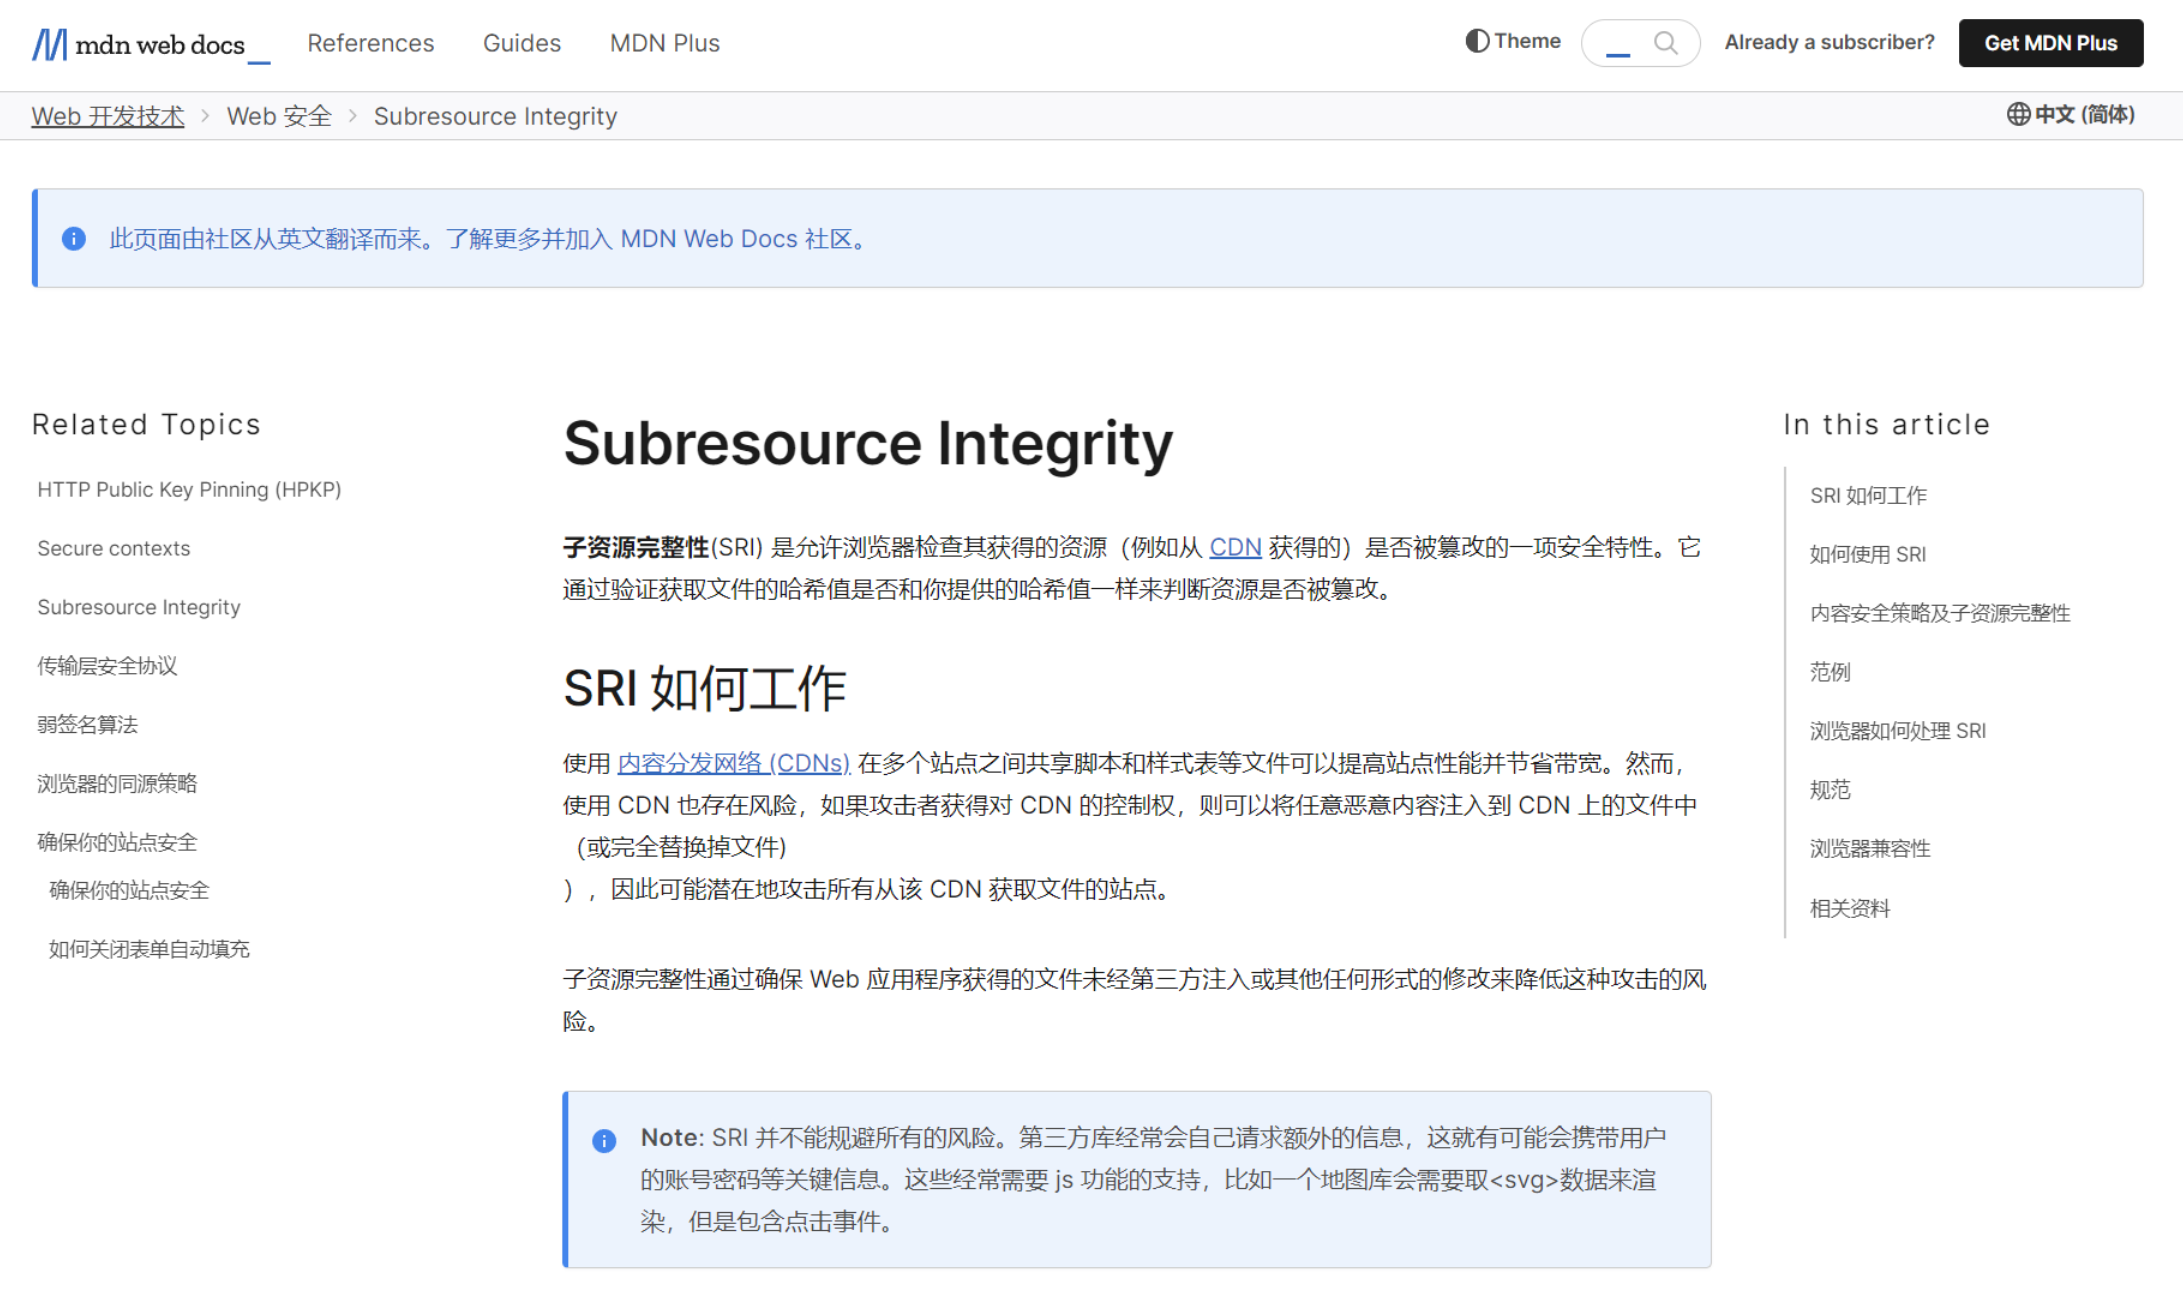Click info icon in translation banner
The image size is (2183, 1292).
(73, 239)
